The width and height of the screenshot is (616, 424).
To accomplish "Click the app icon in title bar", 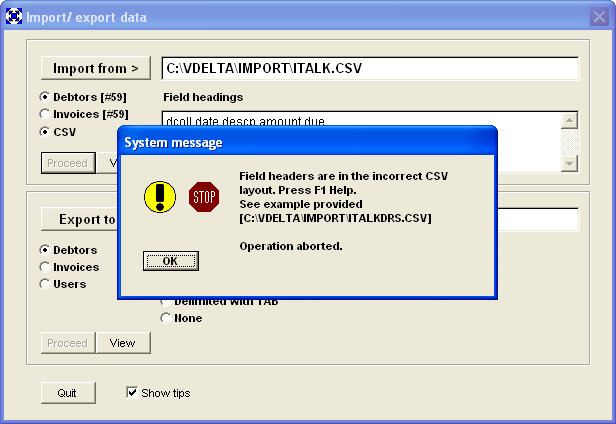I will pyautogui.click(x=14, y=17).
